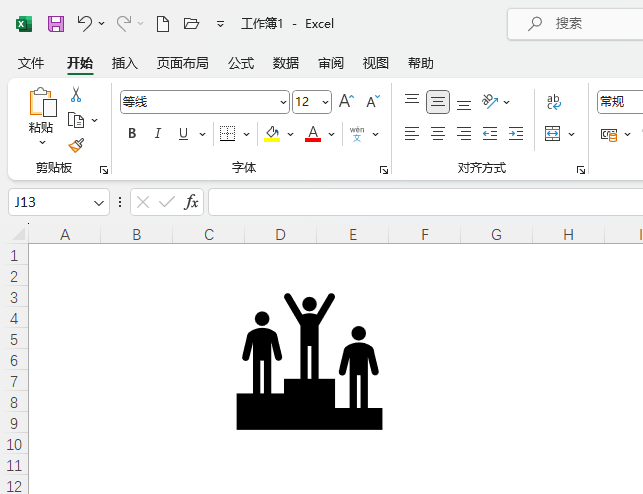This screenshot has height=494, width=643.
Task: Toggle wrap text
Action: pos(554,102)
